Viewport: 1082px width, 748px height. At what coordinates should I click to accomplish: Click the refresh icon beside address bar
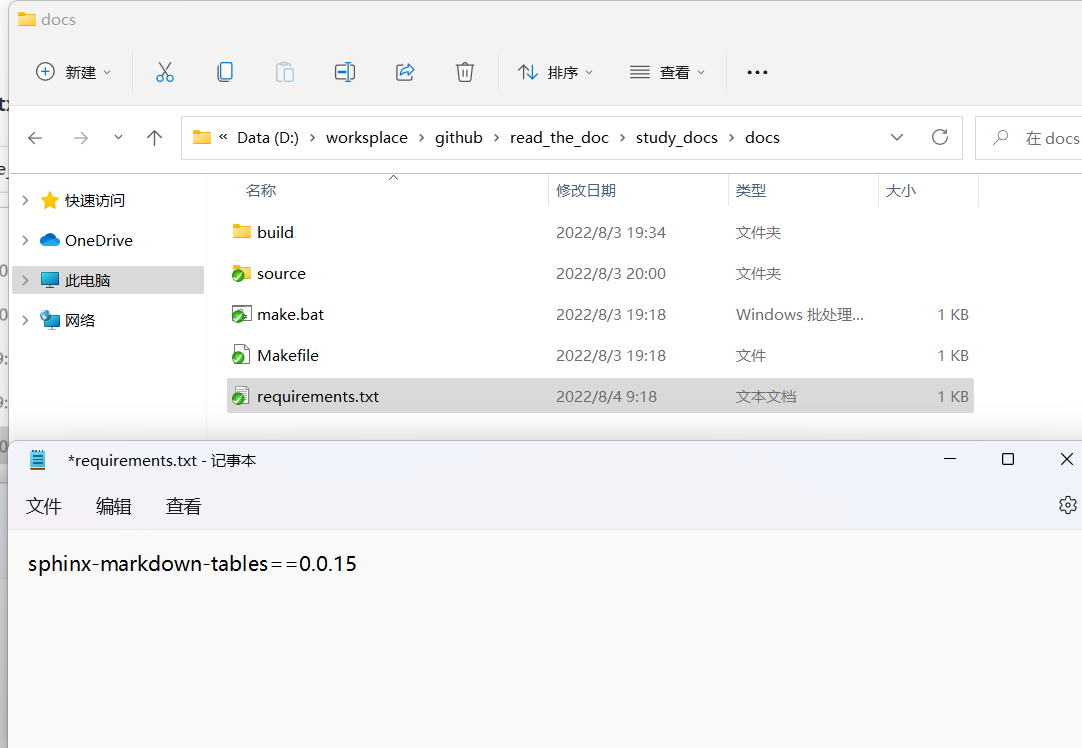click(939, 137)
